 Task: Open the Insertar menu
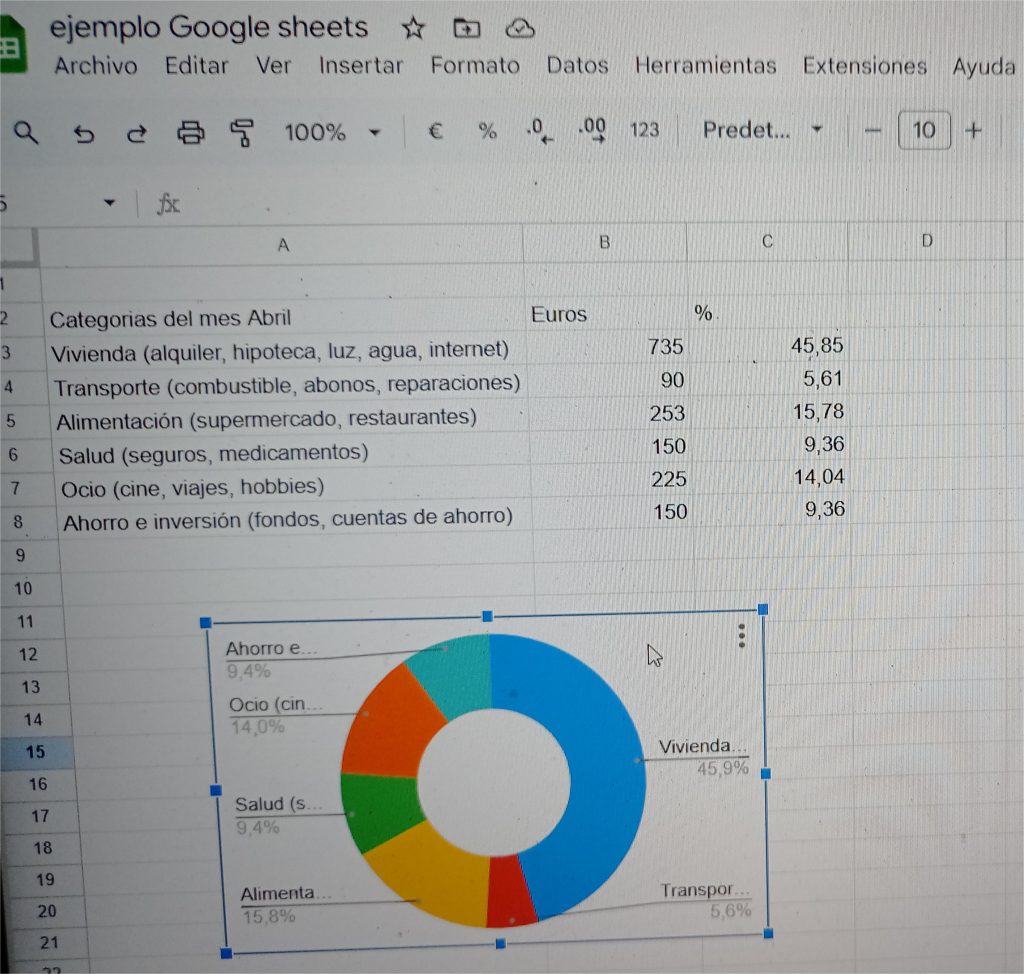coord(360,66)
